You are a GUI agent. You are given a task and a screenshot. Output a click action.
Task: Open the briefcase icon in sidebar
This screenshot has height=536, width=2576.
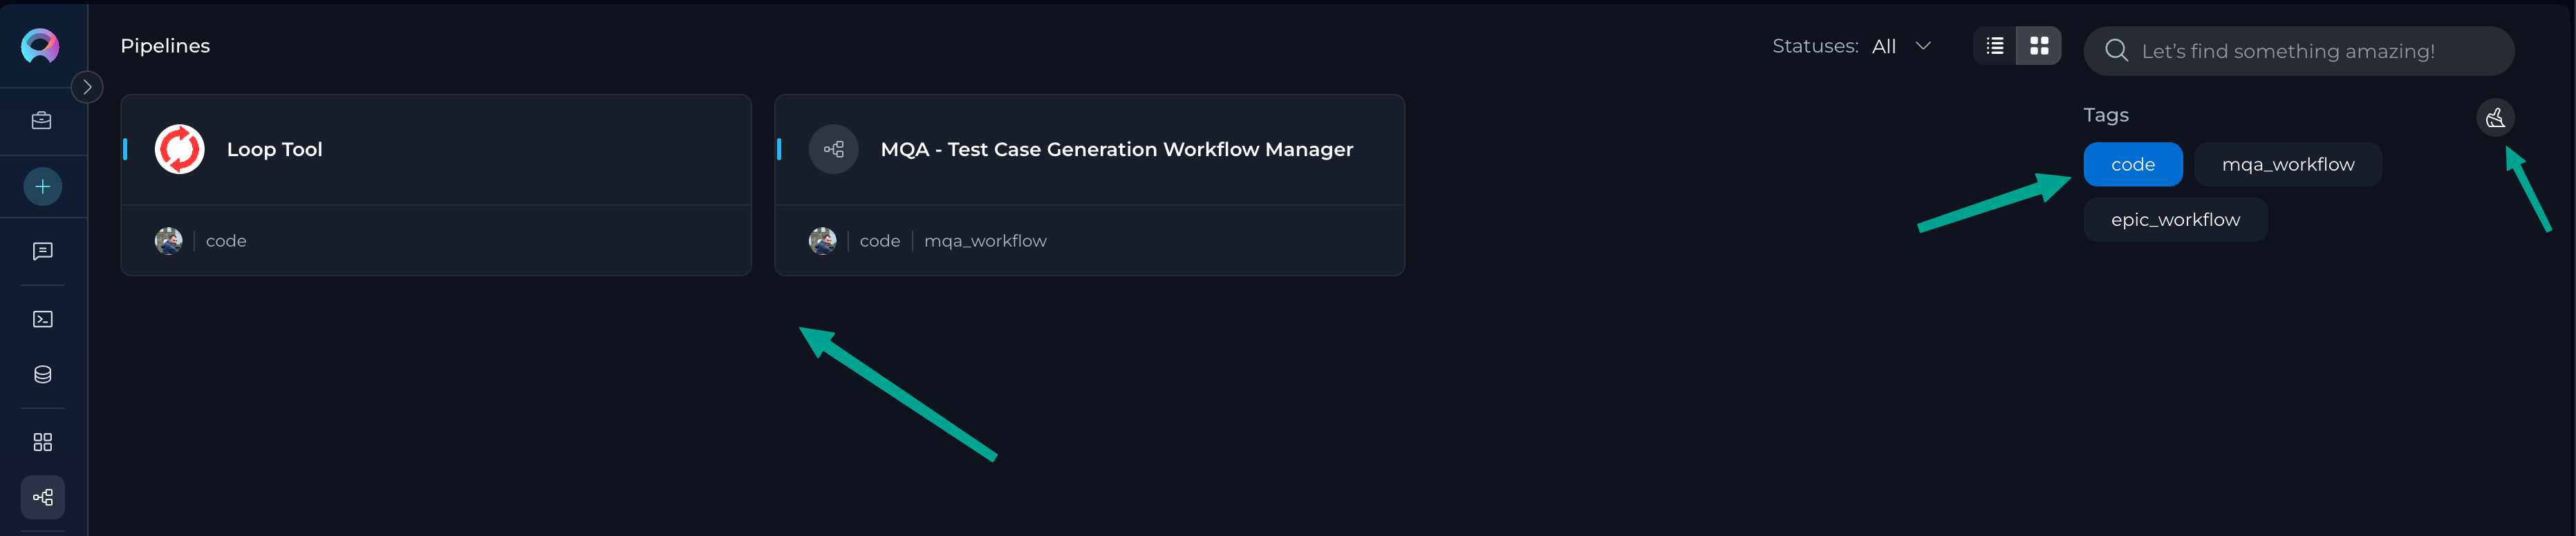[42, 121]
